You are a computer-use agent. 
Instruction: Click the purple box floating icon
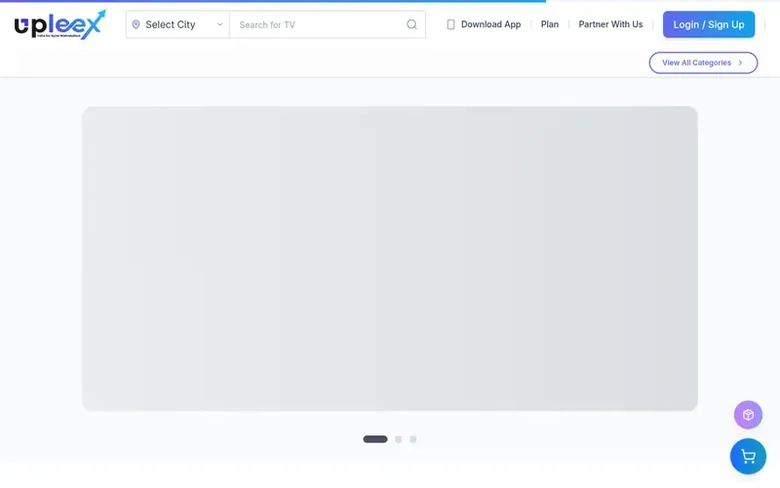(748, 414)
